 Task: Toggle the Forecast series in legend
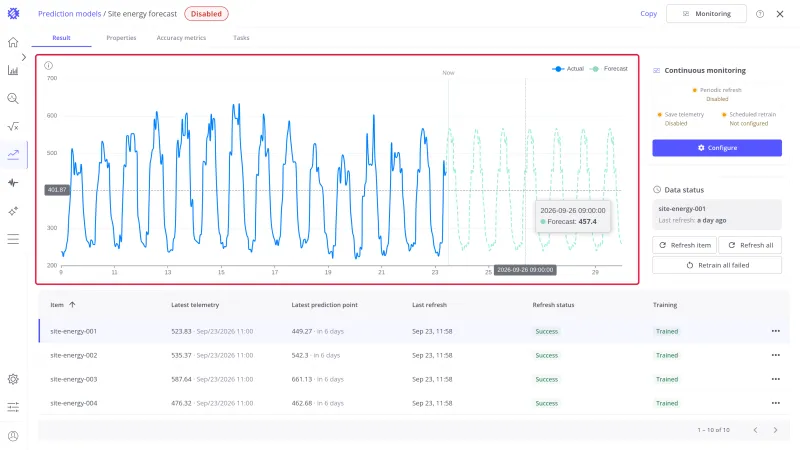pos(609,68)
